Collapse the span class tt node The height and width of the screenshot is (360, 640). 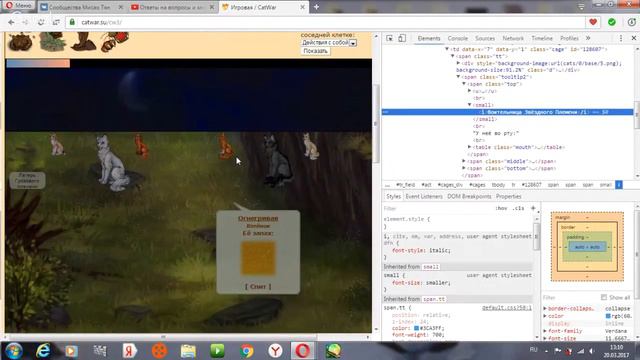point(453,56)
